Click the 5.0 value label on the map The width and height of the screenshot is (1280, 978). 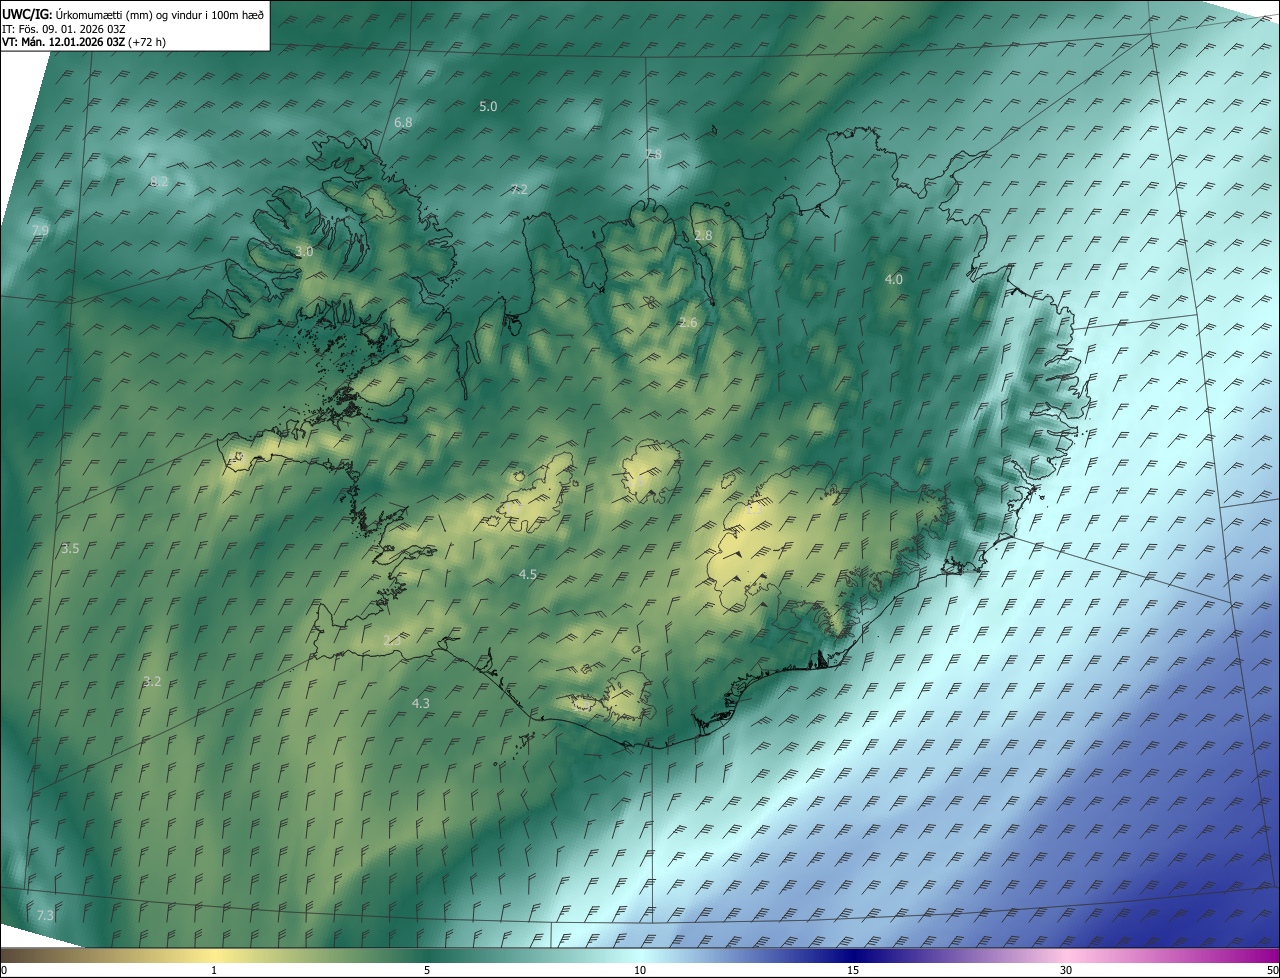tap(488, 106)
